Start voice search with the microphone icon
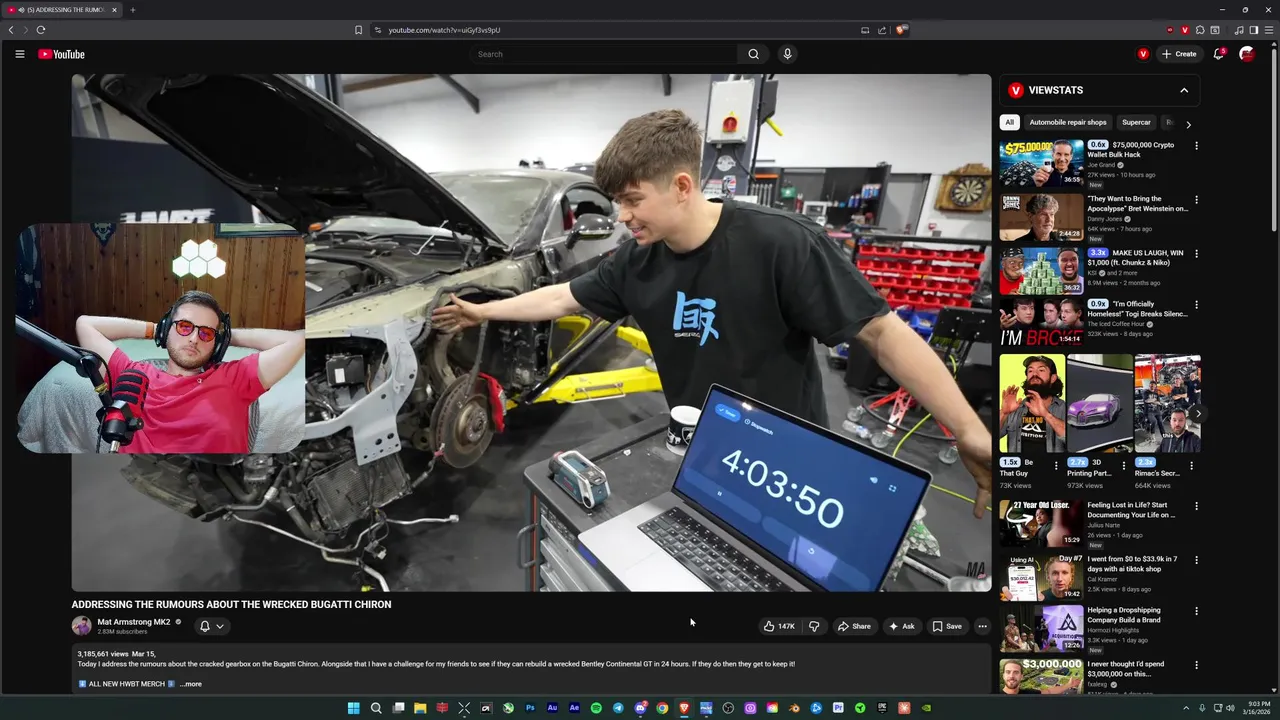Screen dimensions: 1280x720 pyautogui.click(x=787, y=54)
